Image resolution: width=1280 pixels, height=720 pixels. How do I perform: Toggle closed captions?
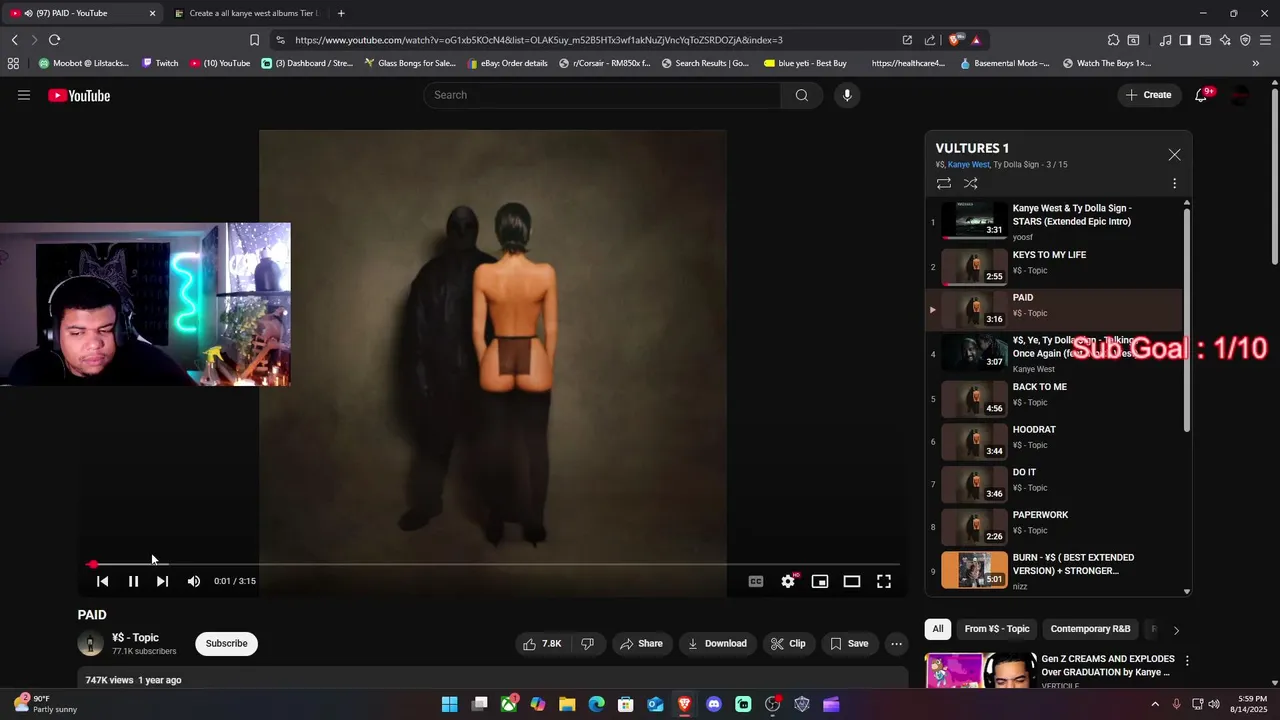[756, 581]
